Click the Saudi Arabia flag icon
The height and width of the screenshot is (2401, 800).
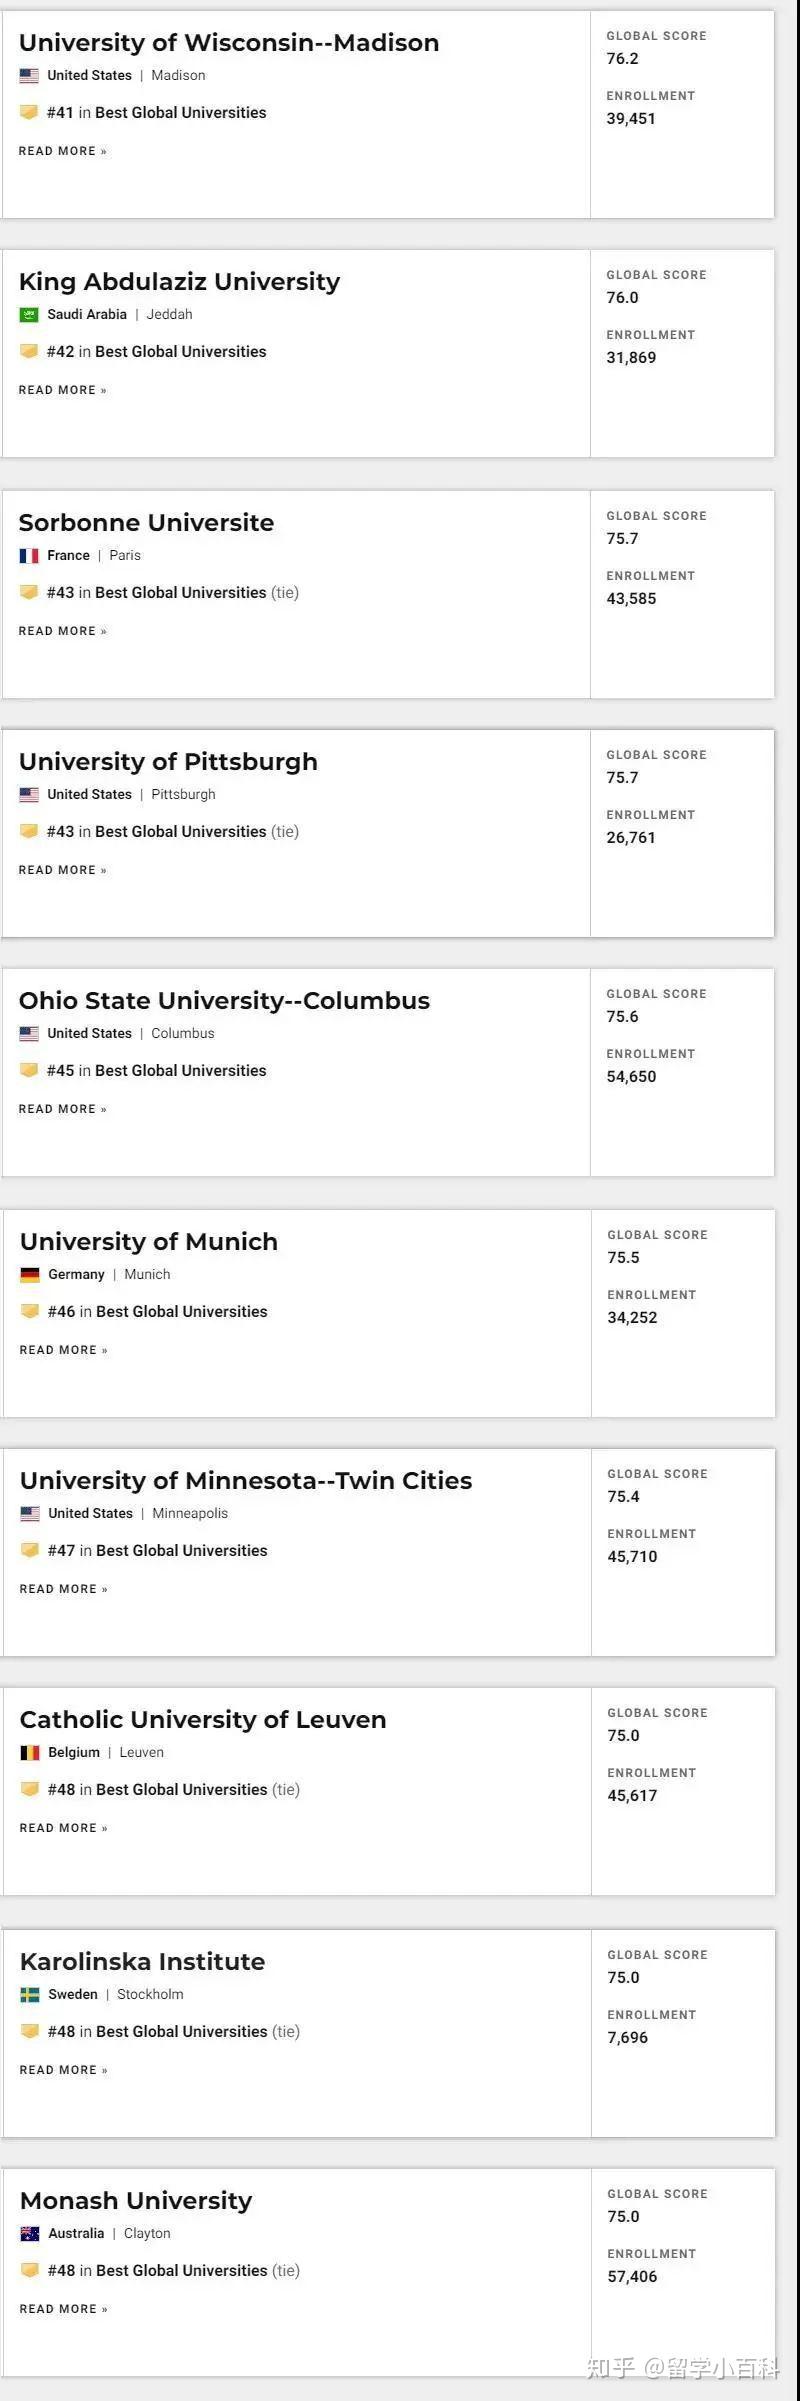click(29, 315)
